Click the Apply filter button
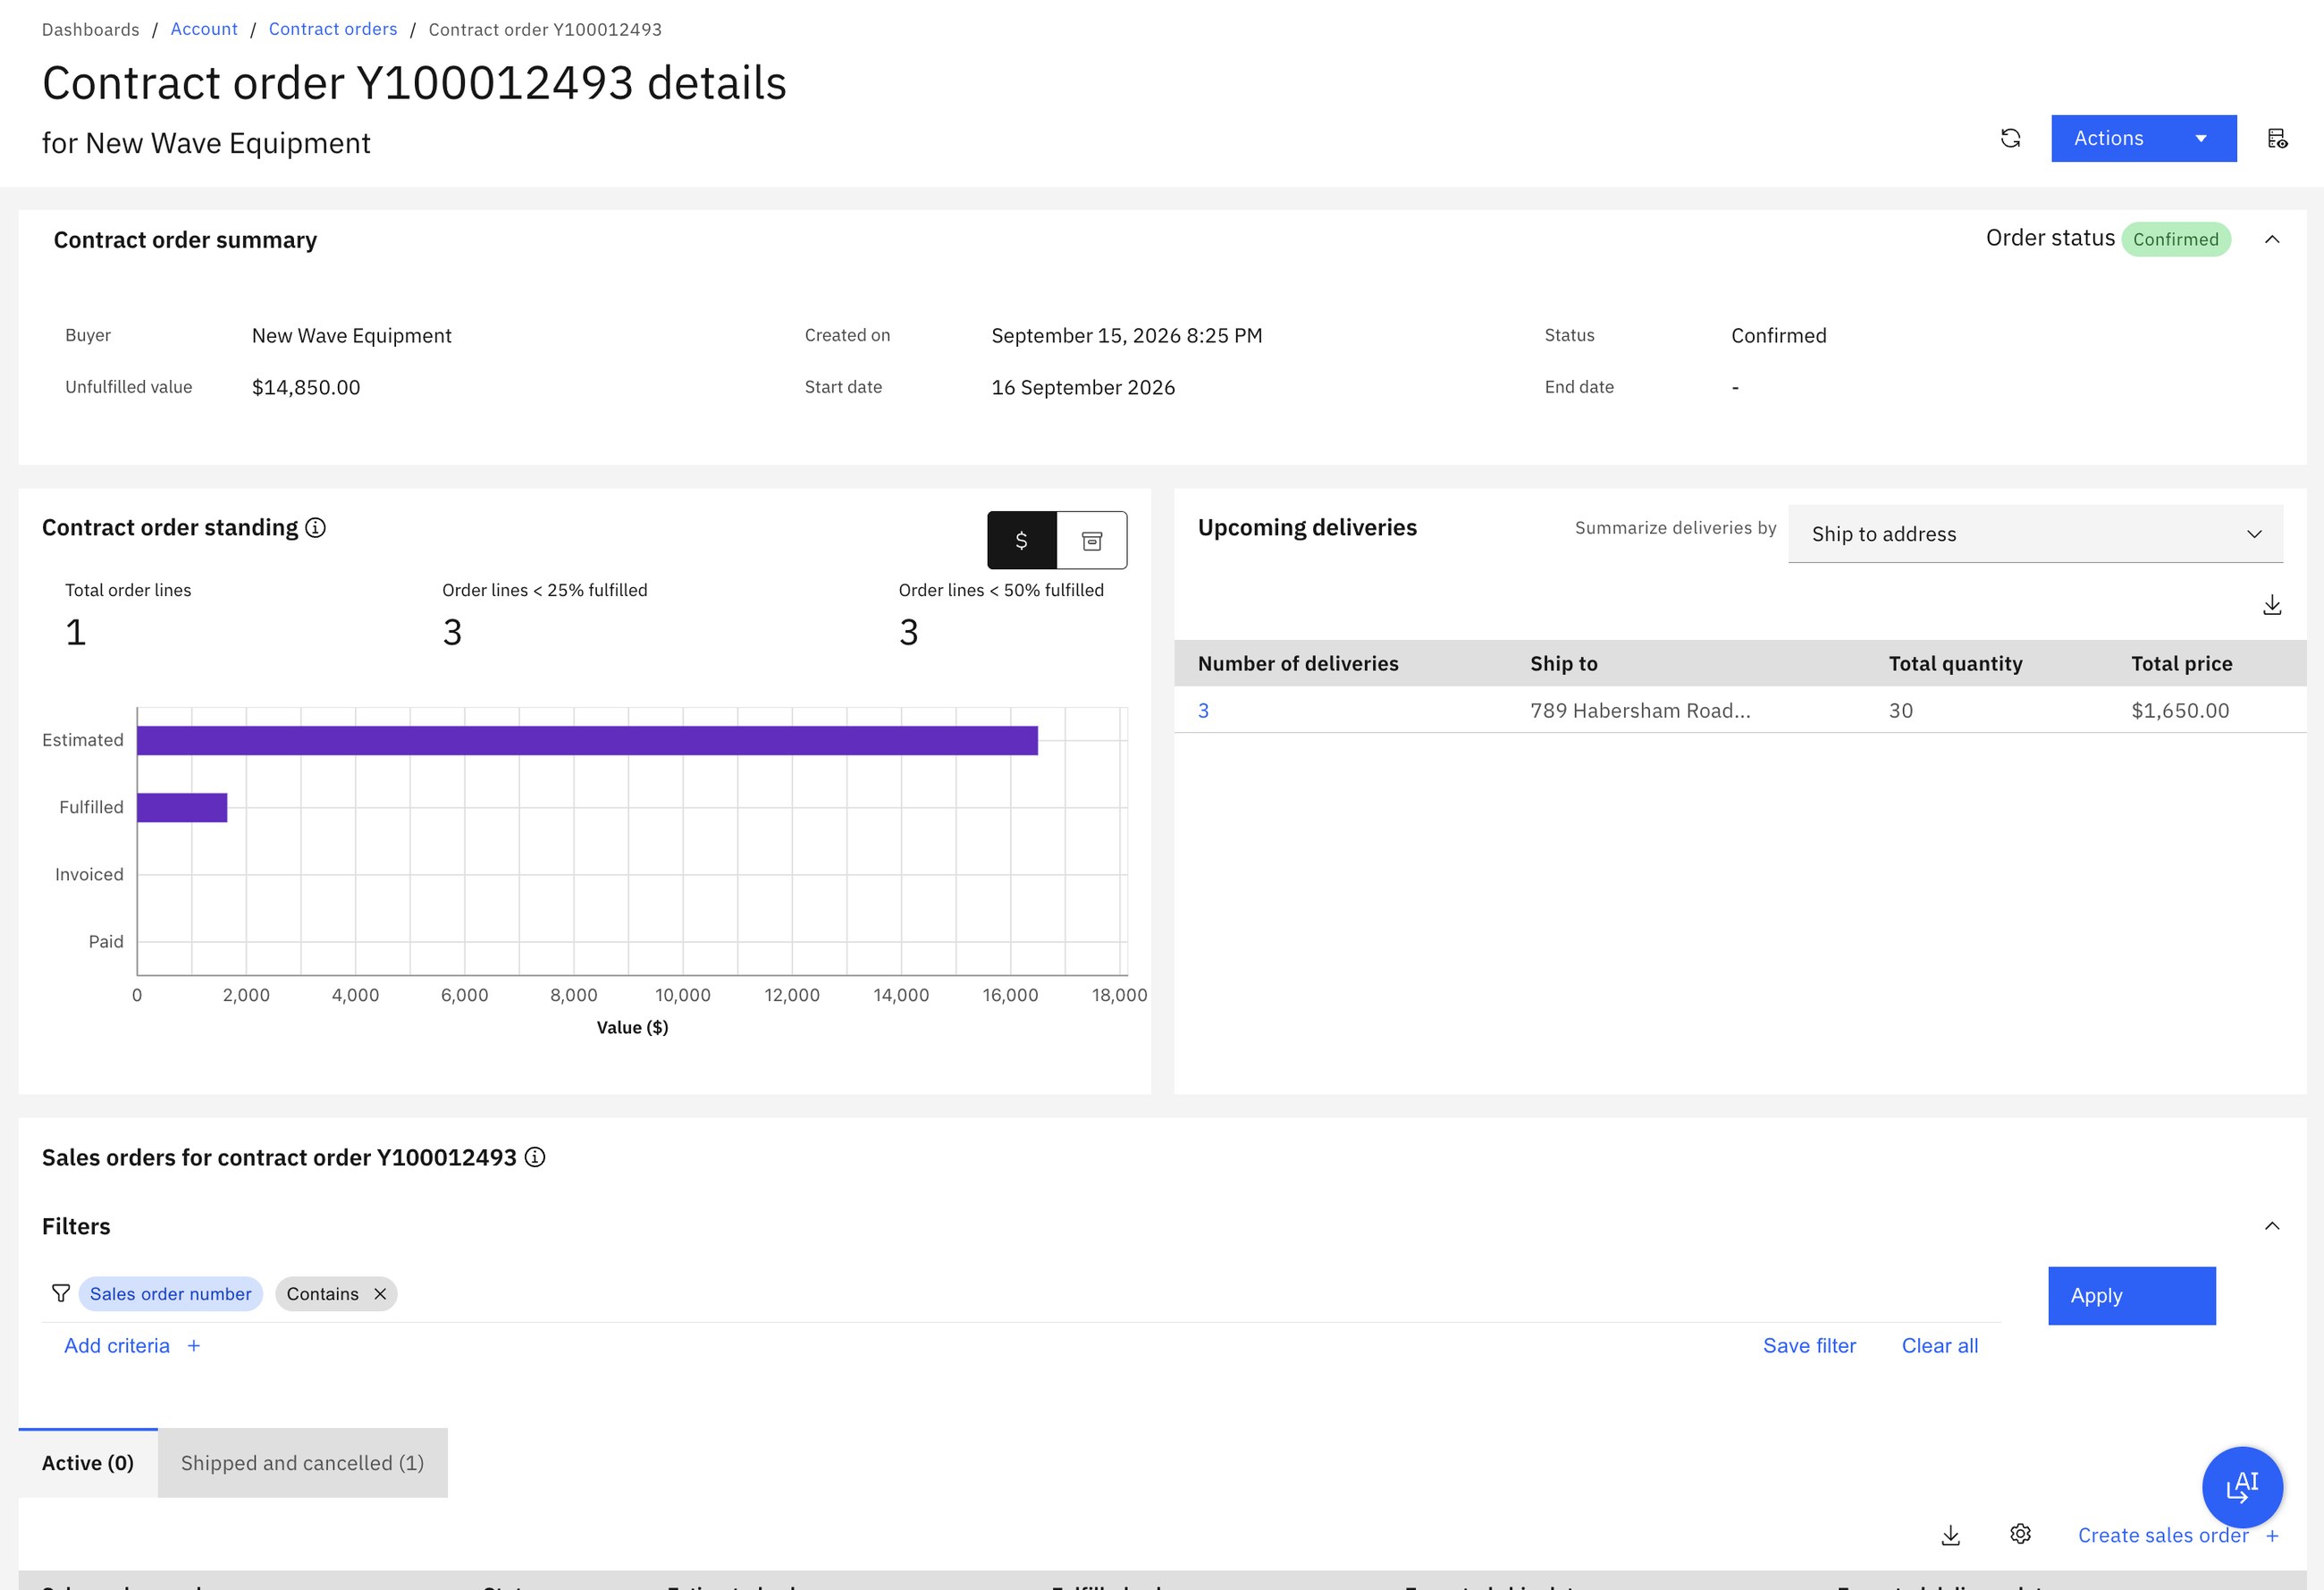 pyautogui.click(x=2131, y=1296)
